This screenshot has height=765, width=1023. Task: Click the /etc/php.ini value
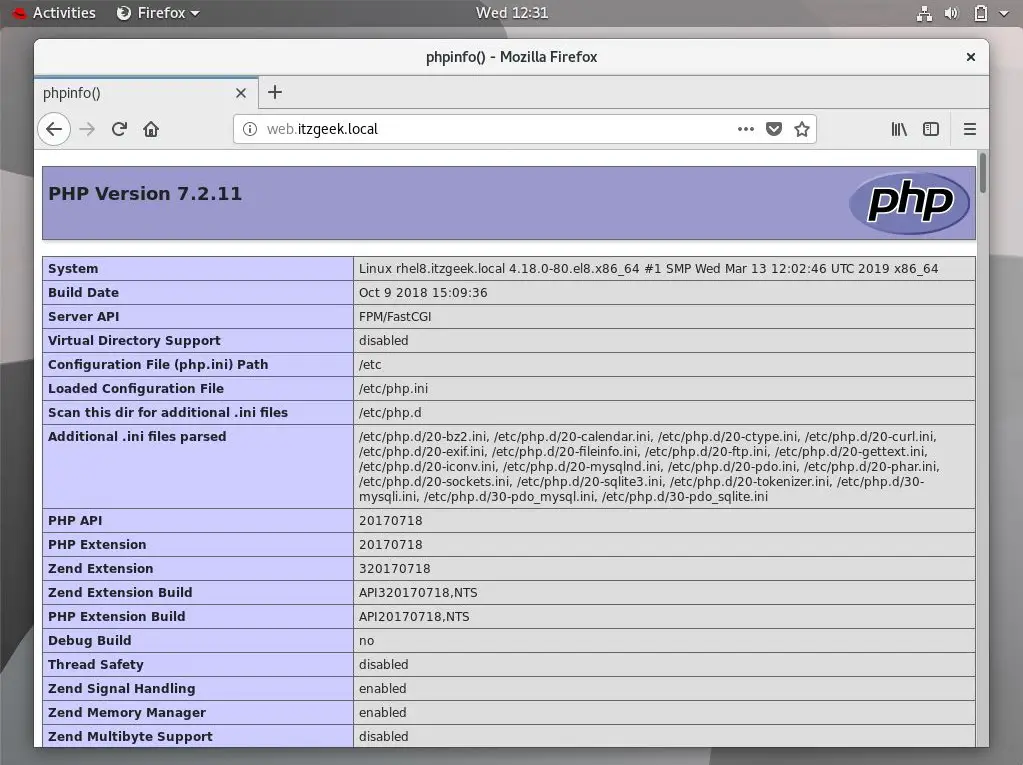tap(393, 389)
